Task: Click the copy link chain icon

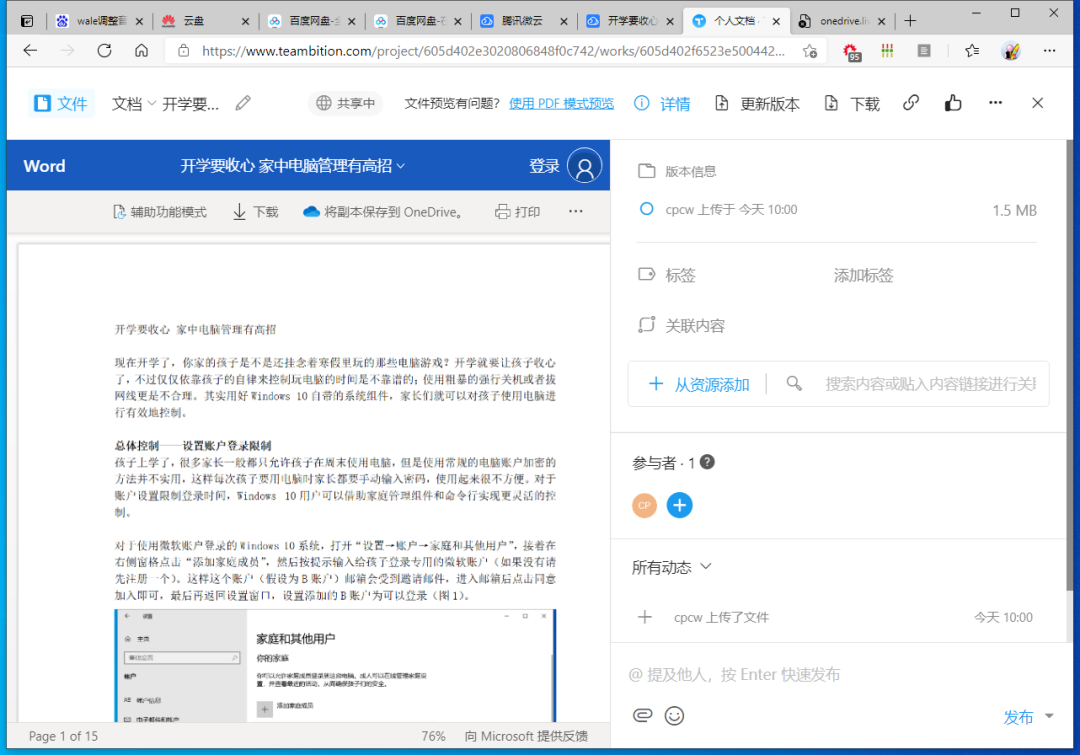Action: [910, 103]
